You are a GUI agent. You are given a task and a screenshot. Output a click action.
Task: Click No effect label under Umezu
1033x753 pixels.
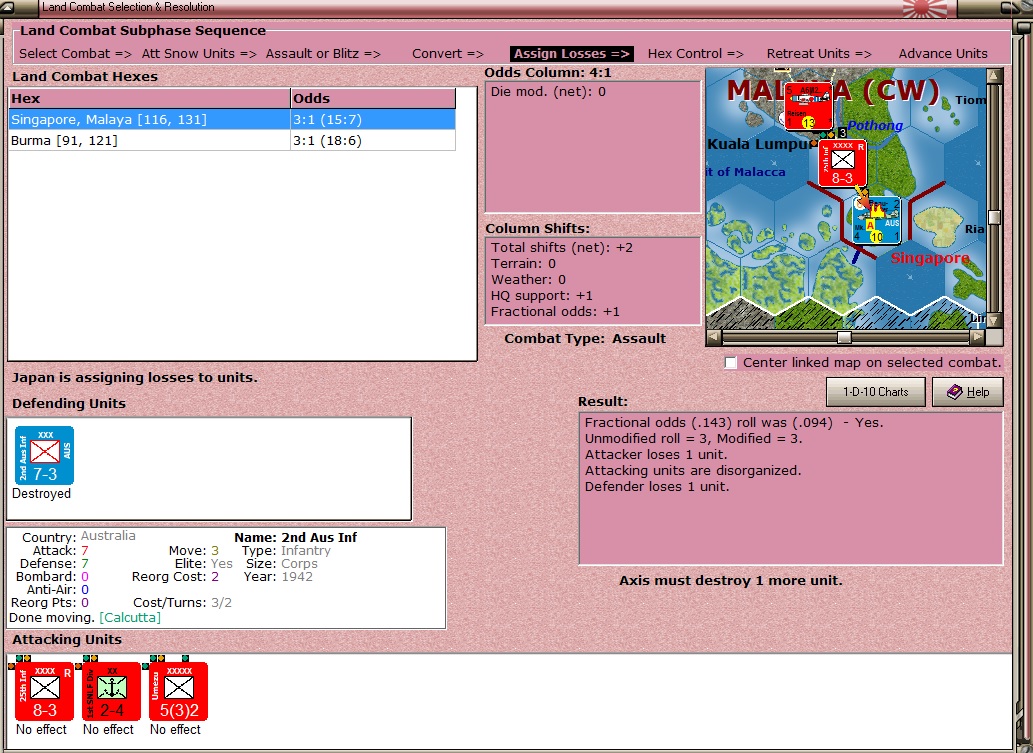click(175, 729)
